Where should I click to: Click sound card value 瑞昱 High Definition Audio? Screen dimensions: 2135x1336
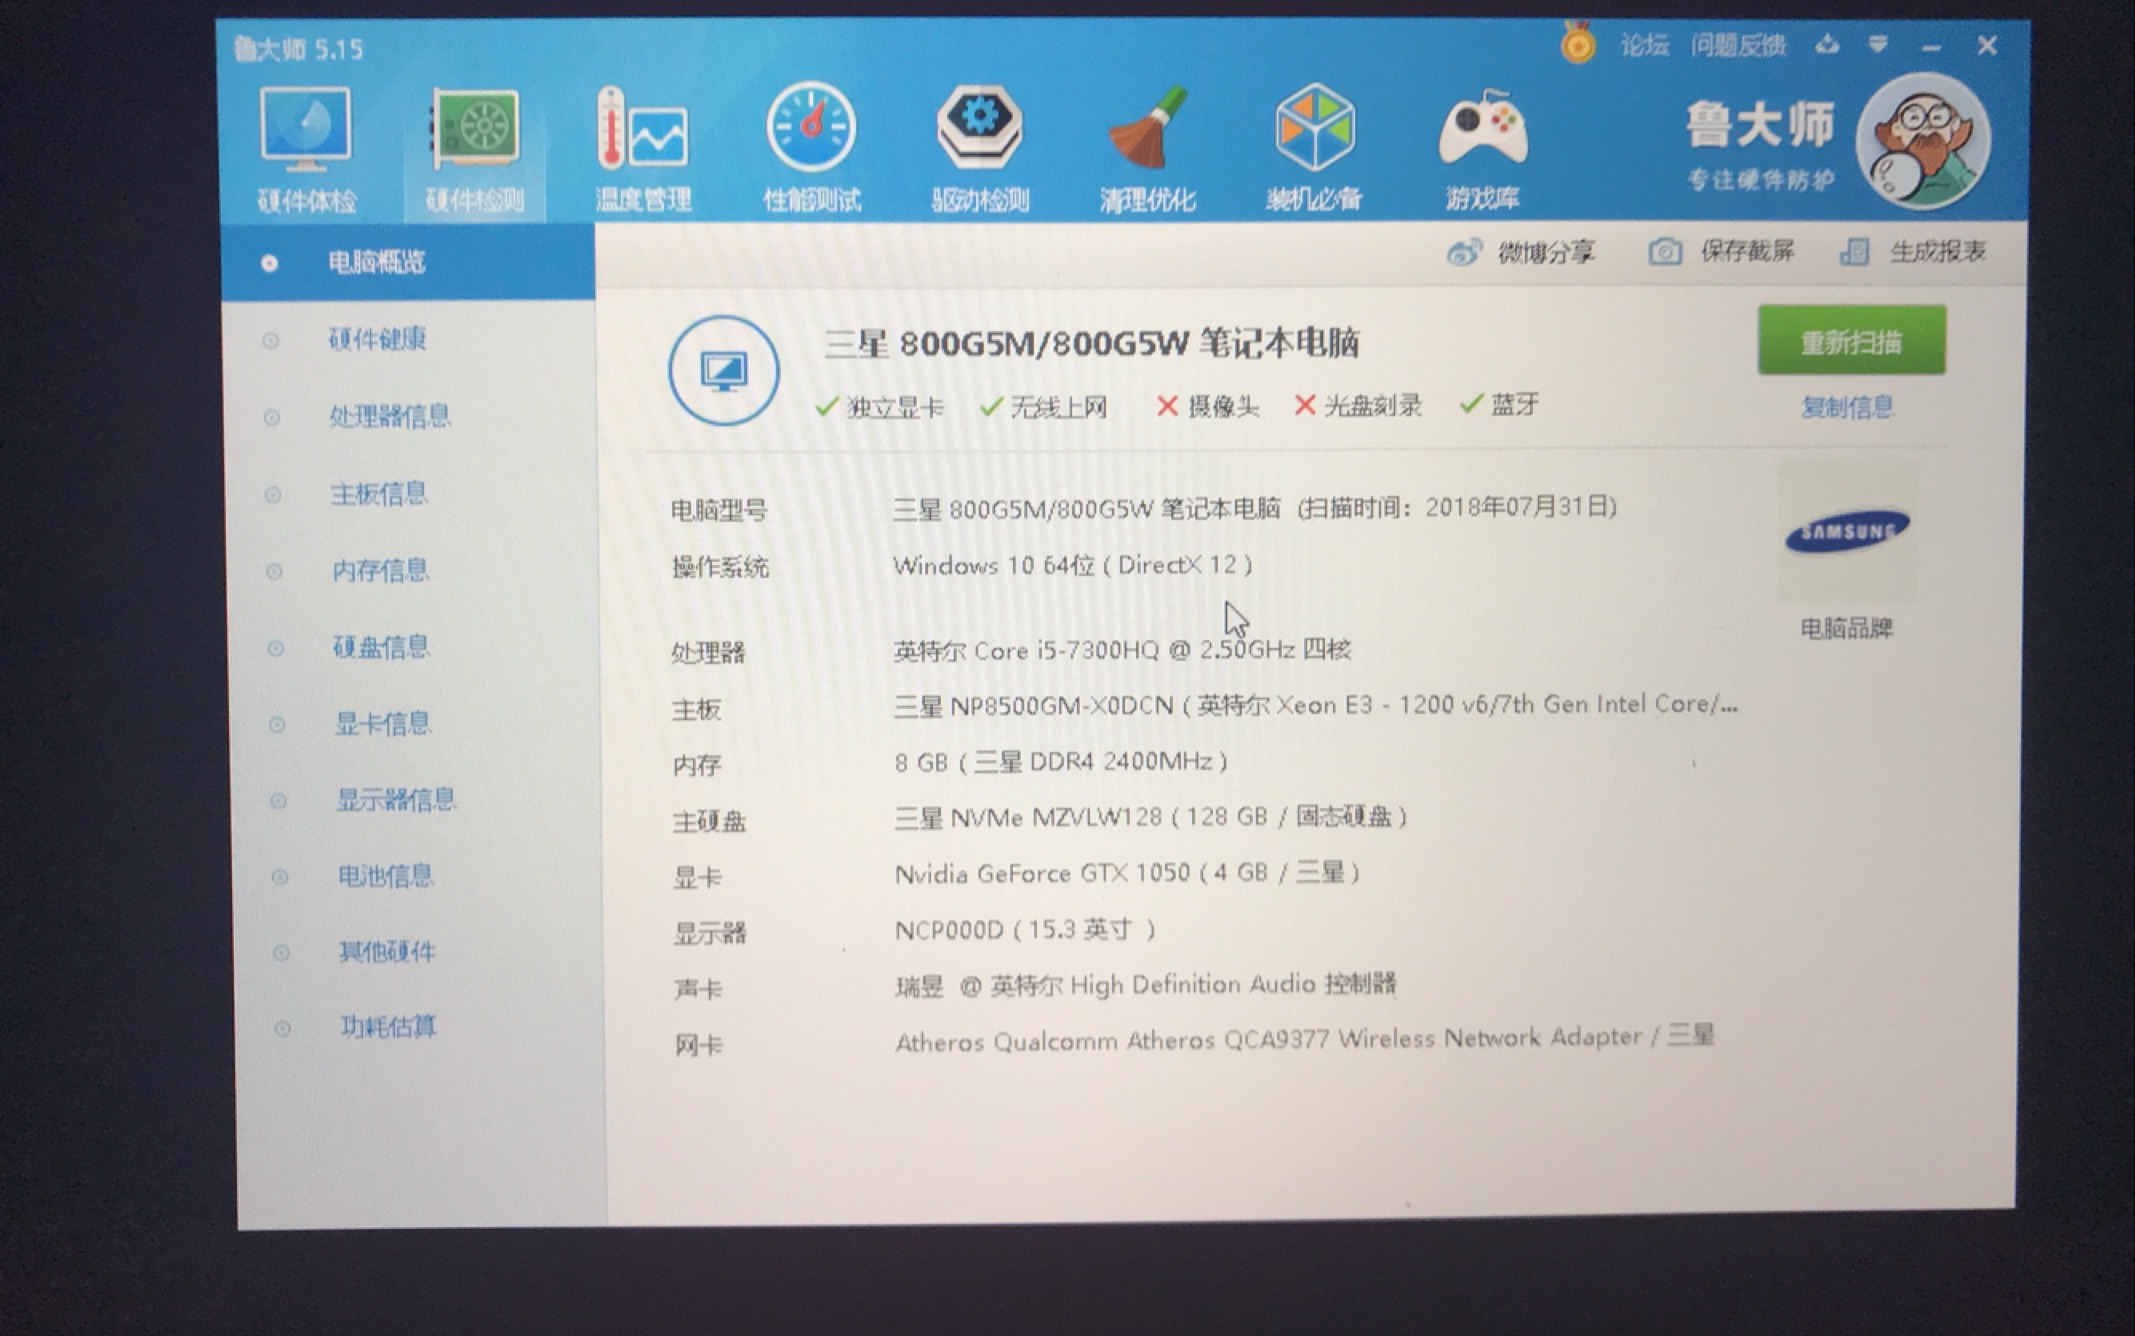pyautogui.click(x=1145, y=985)
